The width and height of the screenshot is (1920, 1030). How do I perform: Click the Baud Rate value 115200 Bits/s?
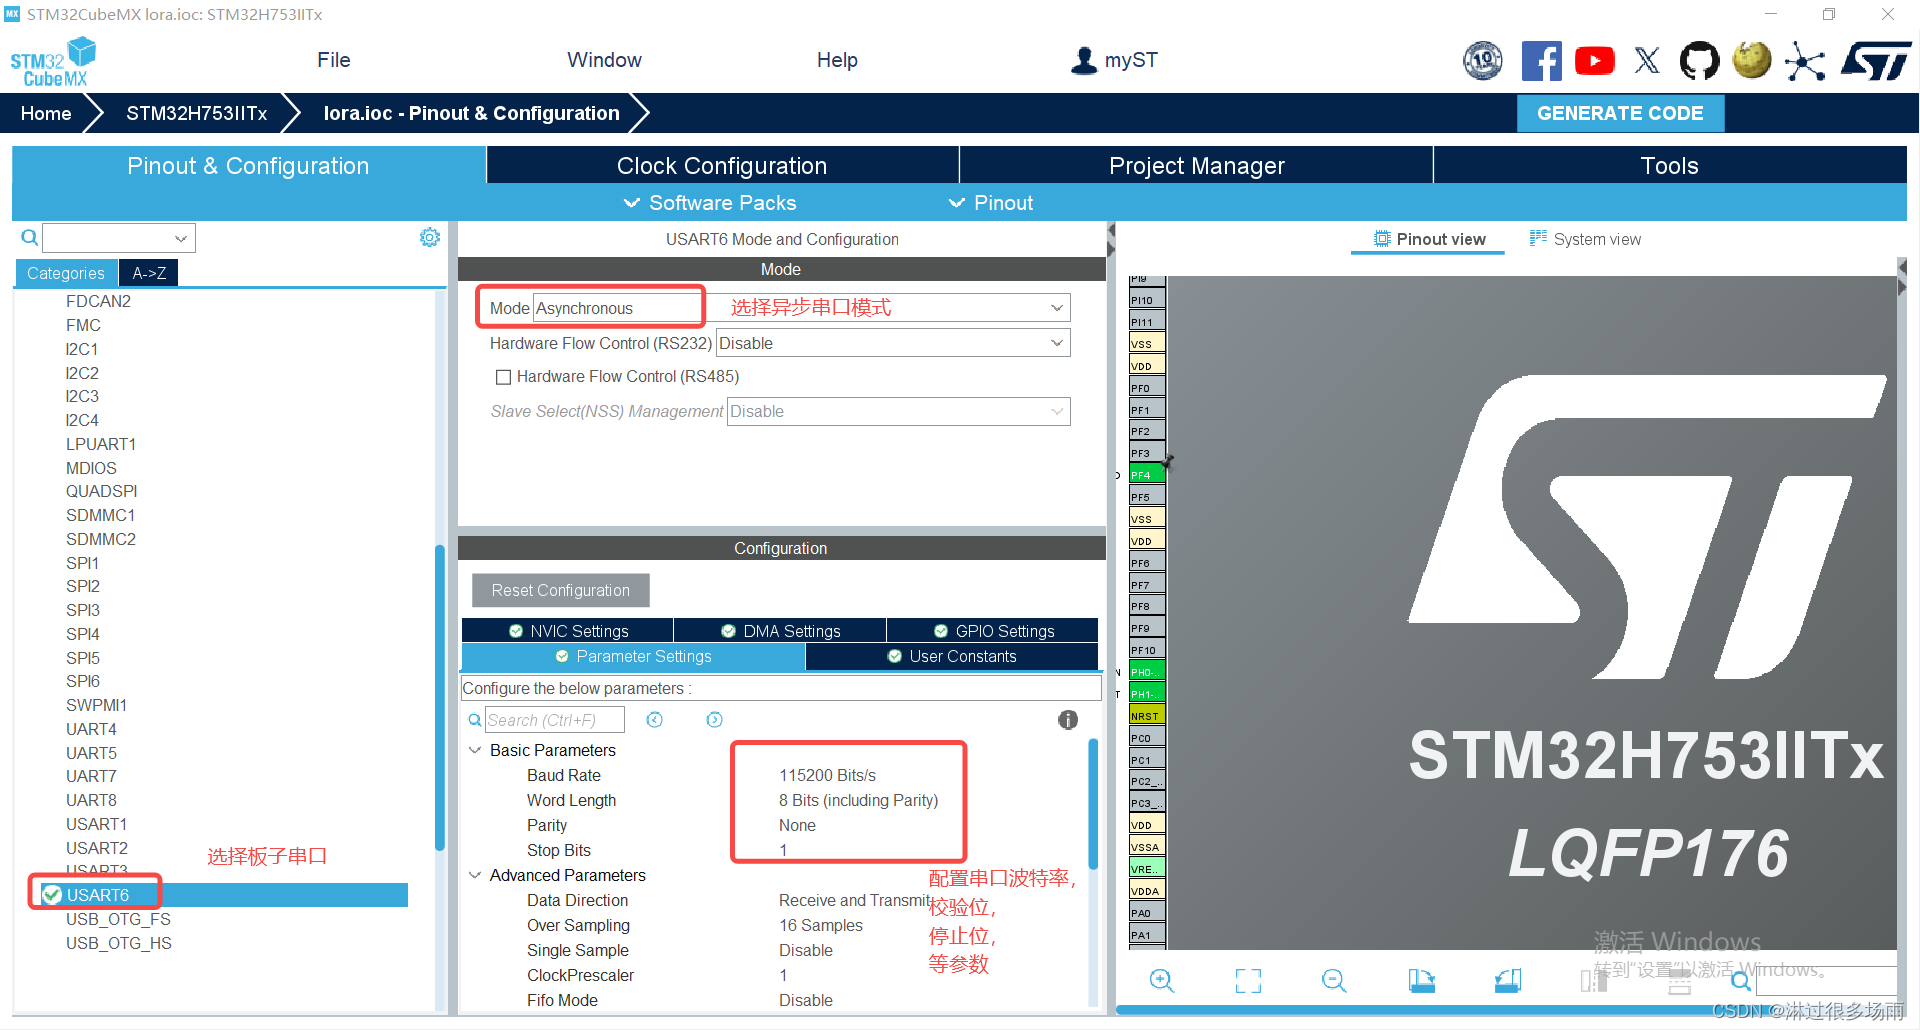coord(827,775)
